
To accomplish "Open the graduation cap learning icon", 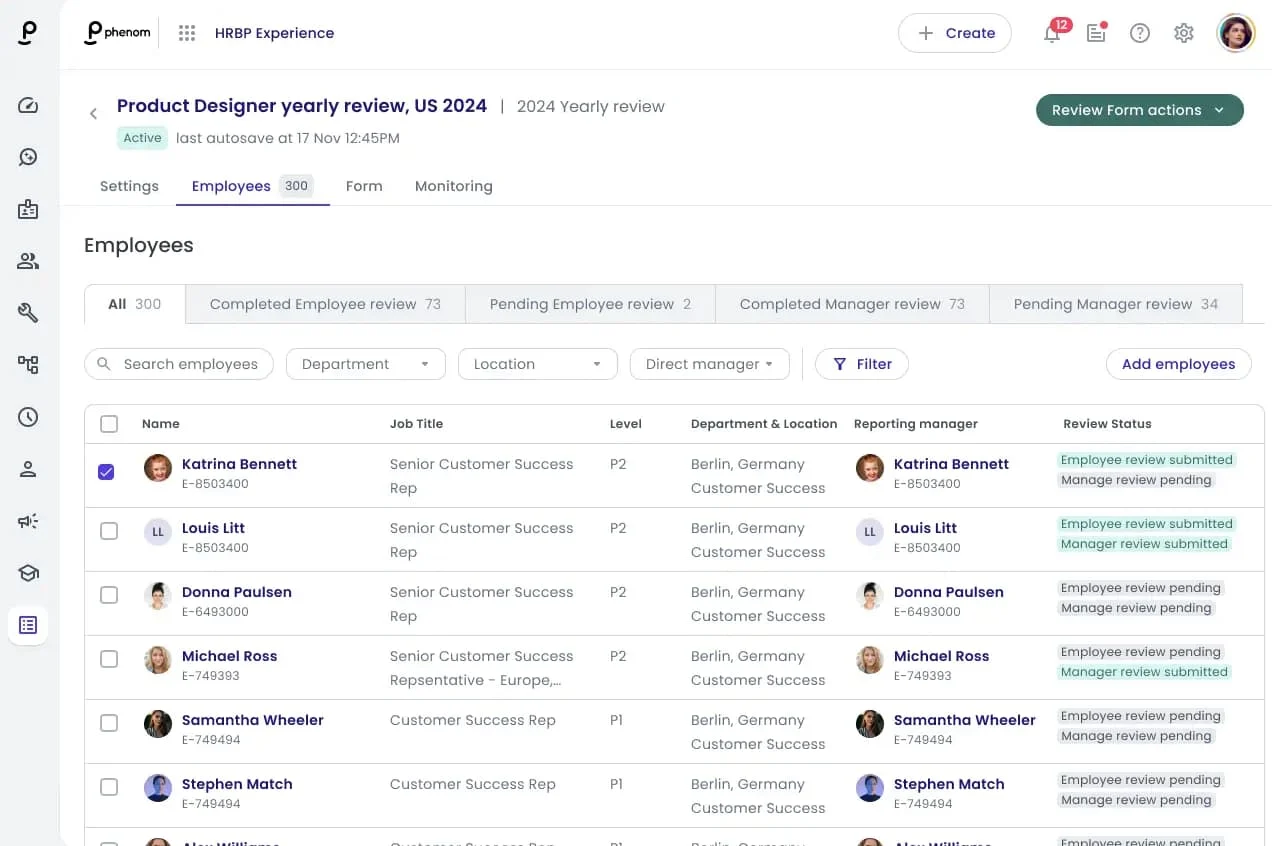I will tap(28, 573).
